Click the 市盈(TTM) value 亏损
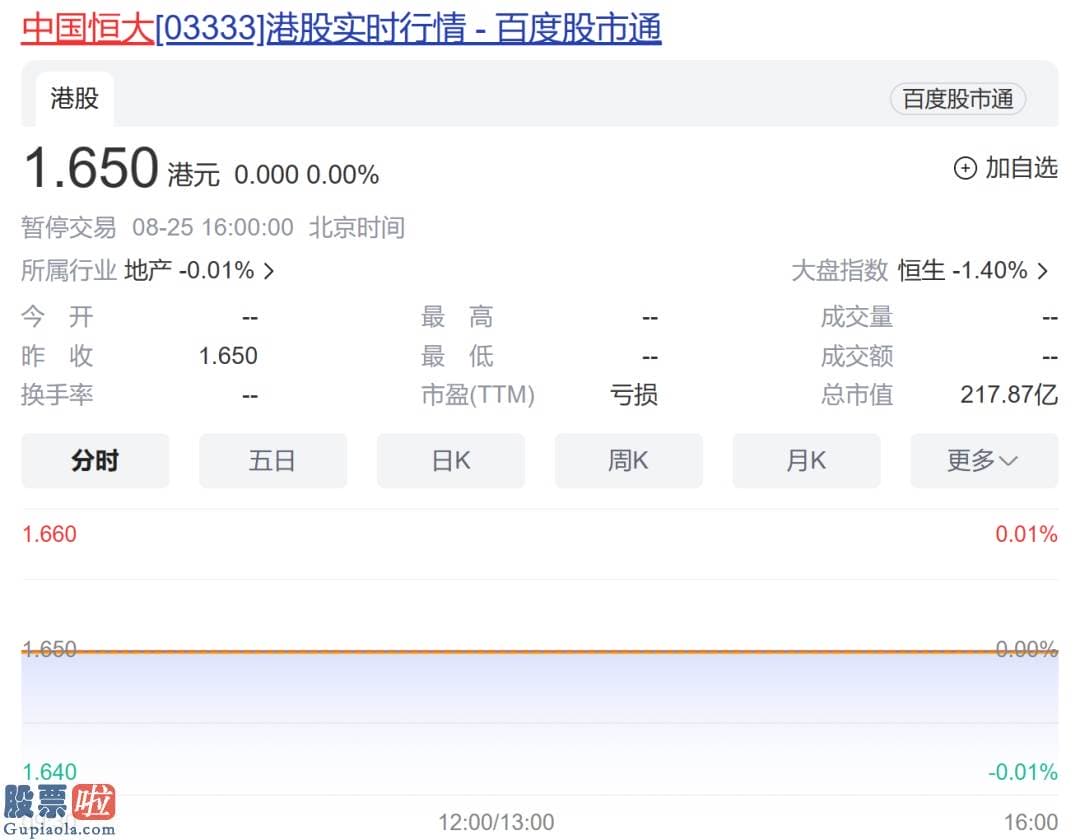The width and height of the screenshot is (1080, 840). (x=634, y=395)
